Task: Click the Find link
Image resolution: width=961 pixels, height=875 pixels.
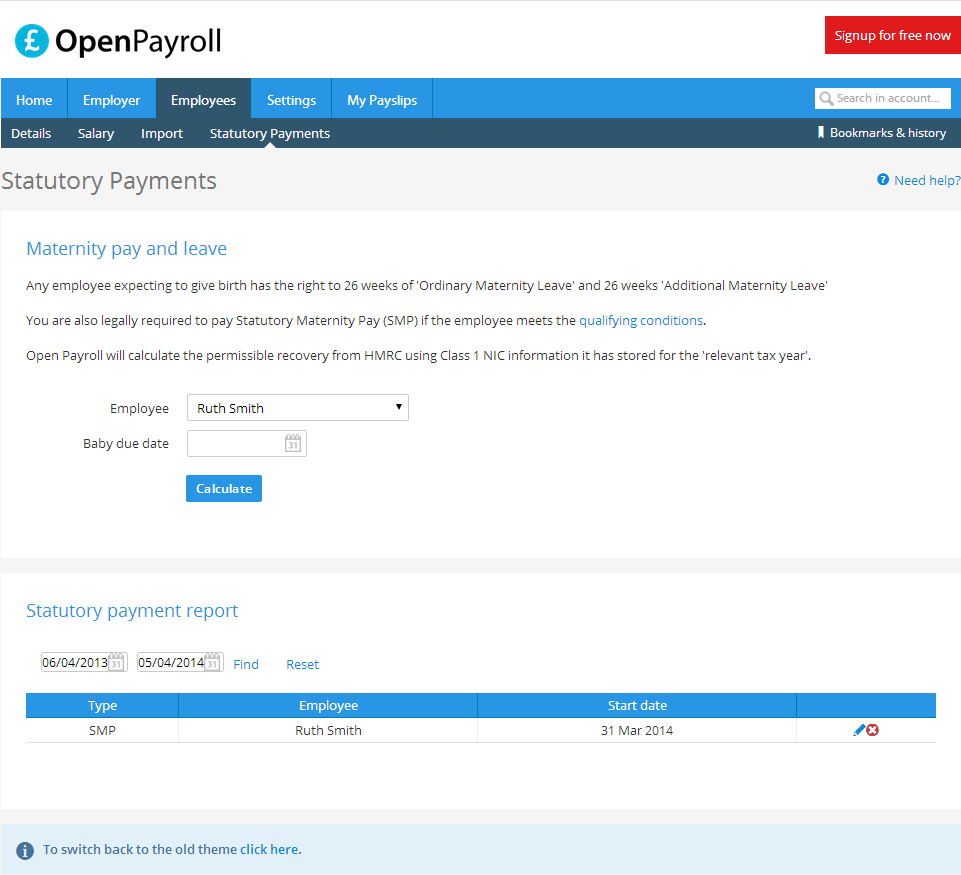Action: click(x=246, y=664)
